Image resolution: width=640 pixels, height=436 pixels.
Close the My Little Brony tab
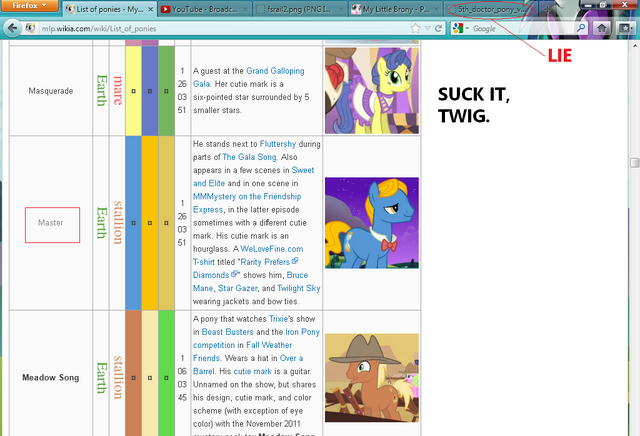(x=436, y=9)
